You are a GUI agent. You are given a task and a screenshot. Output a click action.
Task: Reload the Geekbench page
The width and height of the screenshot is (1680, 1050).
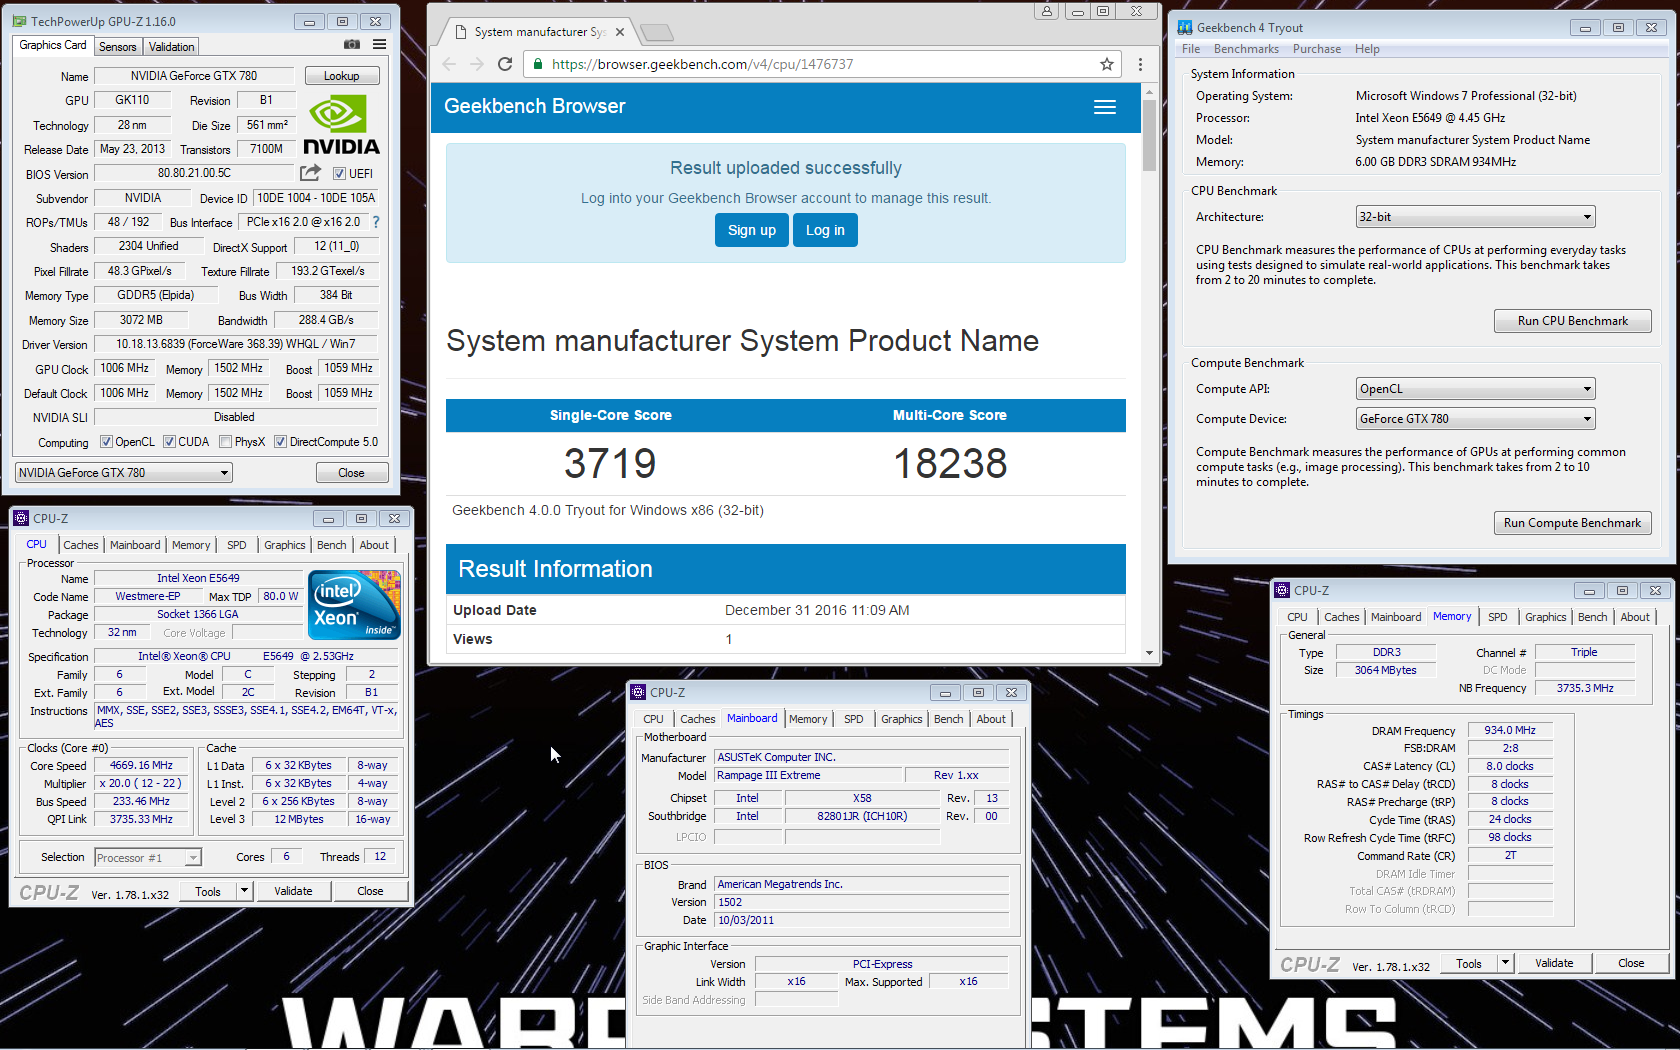point(505,64)
